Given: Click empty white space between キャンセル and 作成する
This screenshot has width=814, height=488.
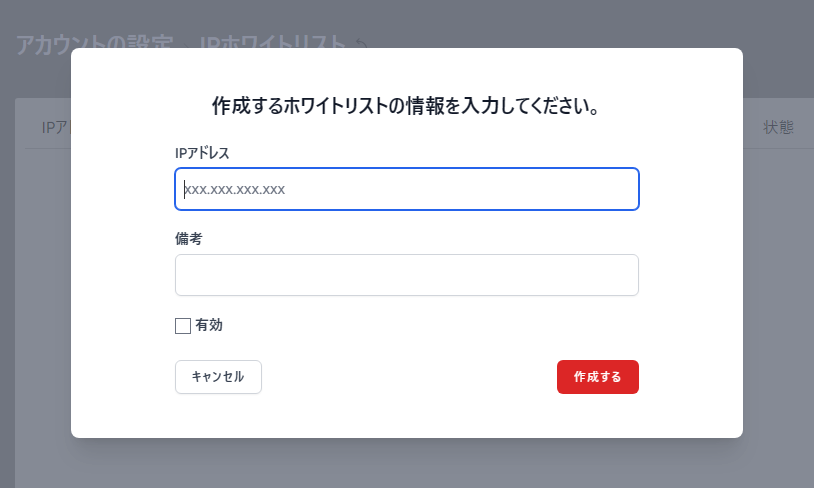Looking at the screenshot, I should 409,377.
